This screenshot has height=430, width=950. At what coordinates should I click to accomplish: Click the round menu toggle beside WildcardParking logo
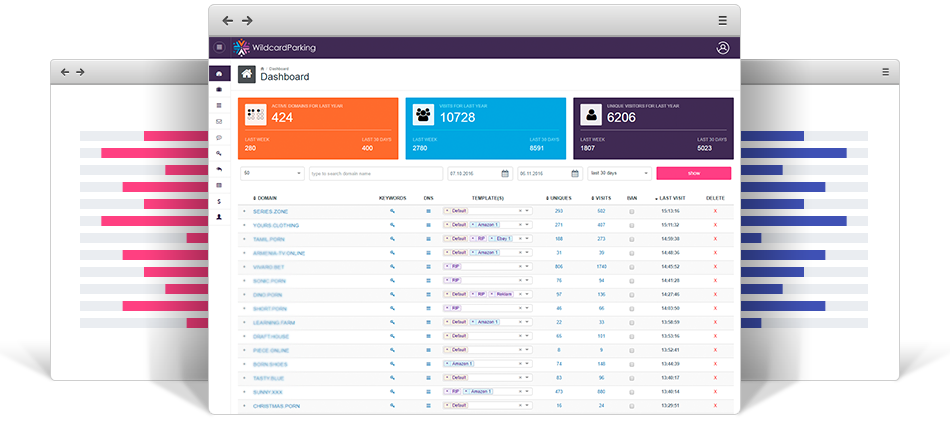[219, 47]
